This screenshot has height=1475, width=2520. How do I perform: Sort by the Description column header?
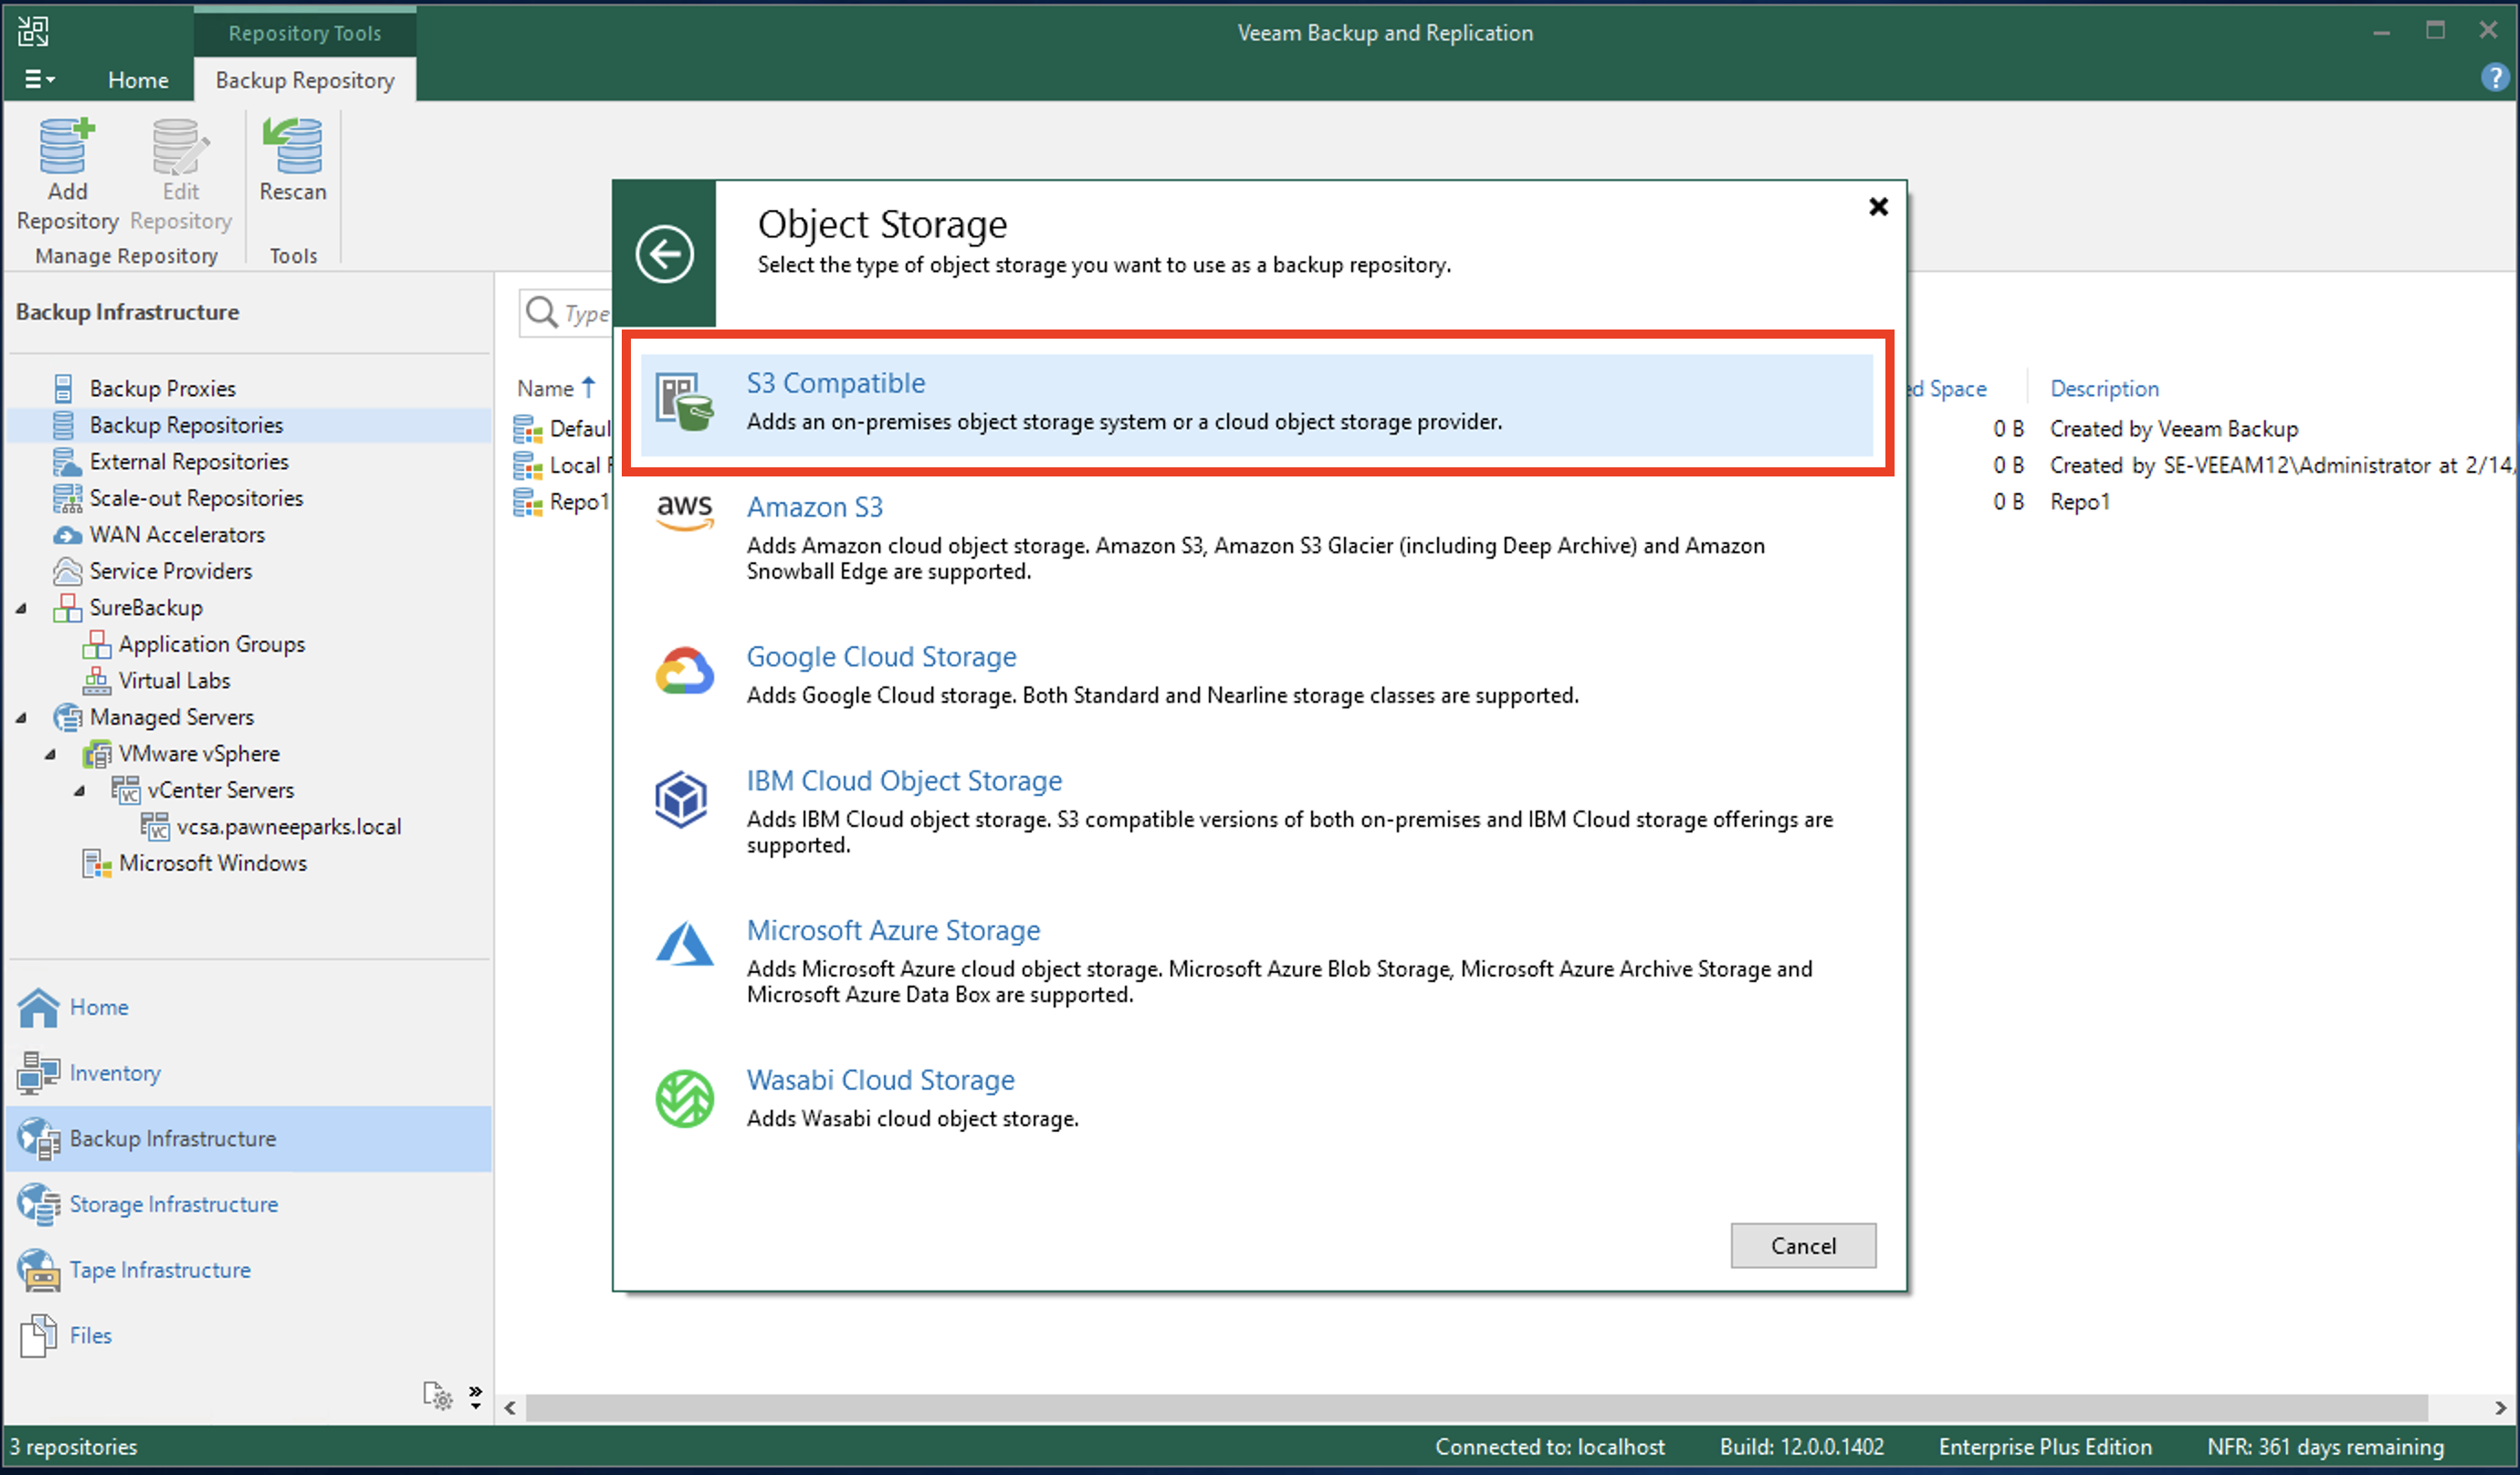2104,388
